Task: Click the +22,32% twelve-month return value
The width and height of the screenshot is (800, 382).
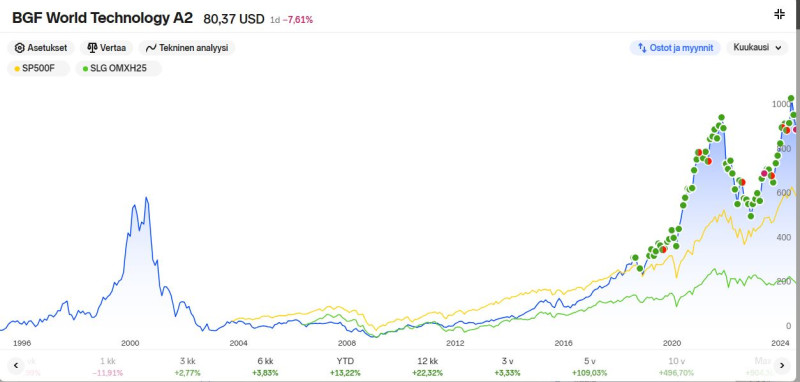Action: (428, 373)
